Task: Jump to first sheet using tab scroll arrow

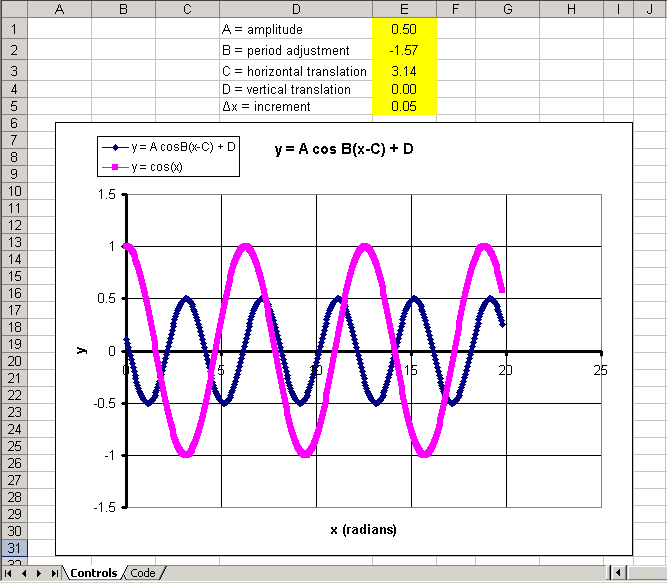Action: coord(10,573)
